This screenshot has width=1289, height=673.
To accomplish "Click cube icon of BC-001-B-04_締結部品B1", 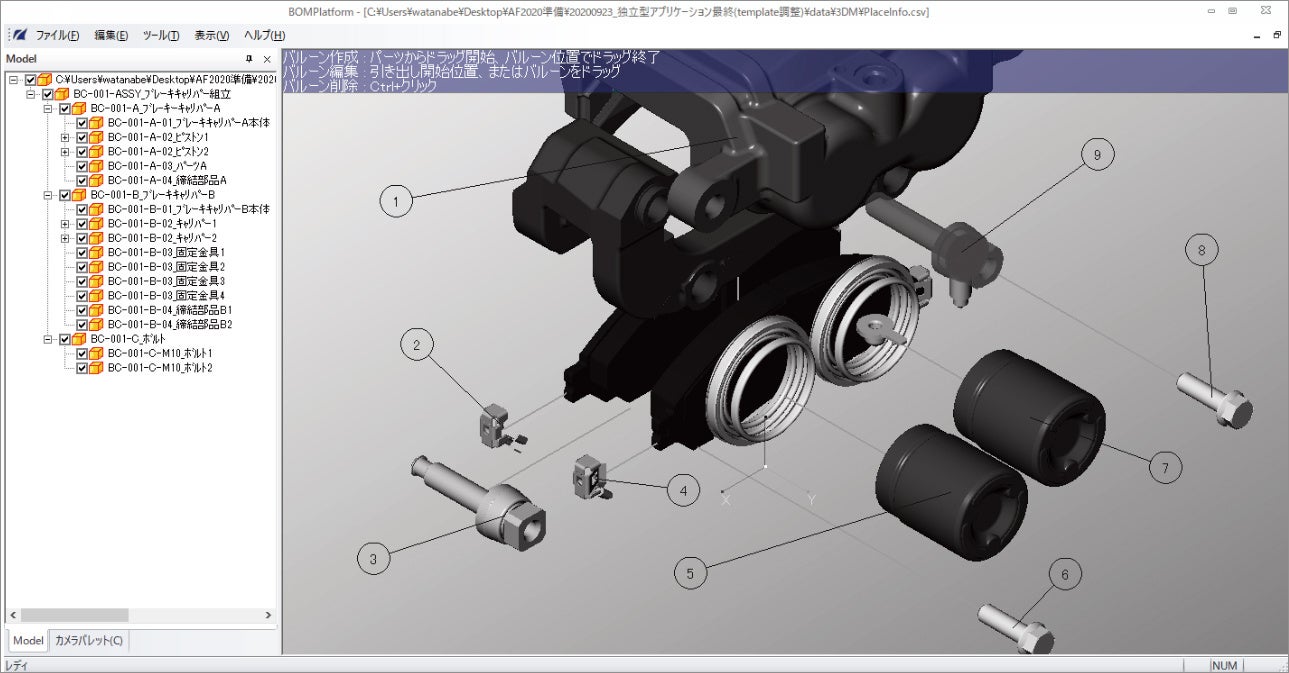I will pyautogui.click(x=97, y=311).
